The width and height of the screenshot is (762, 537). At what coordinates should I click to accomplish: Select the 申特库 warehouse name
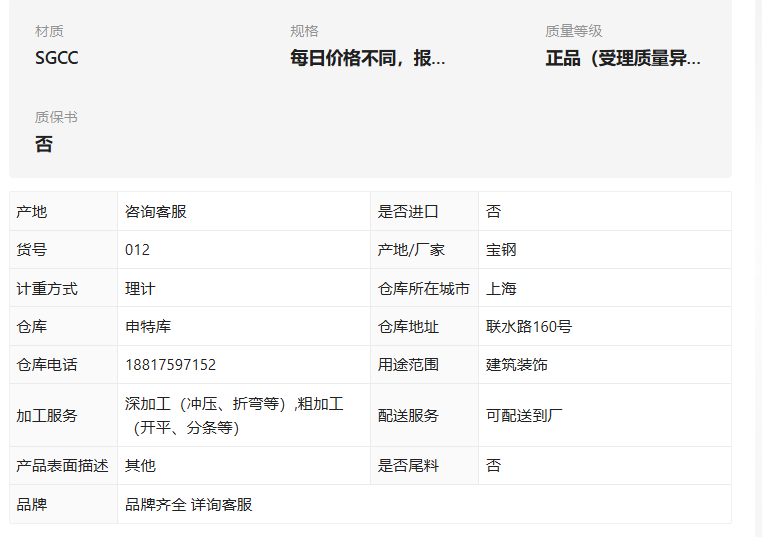[x=148, y=326]
